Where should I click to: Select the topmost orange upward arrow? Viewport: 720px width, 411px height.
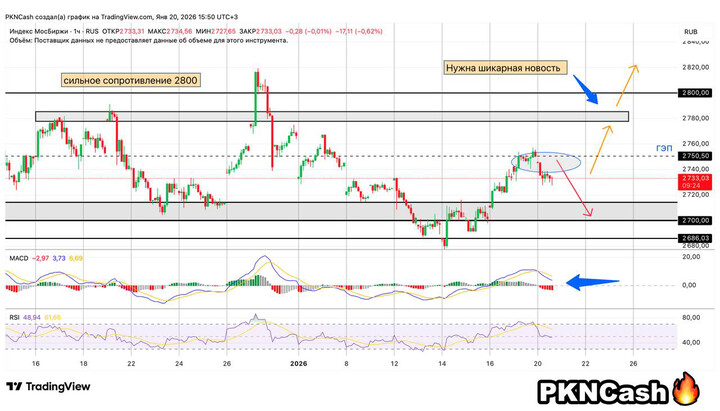pos(625,85)
